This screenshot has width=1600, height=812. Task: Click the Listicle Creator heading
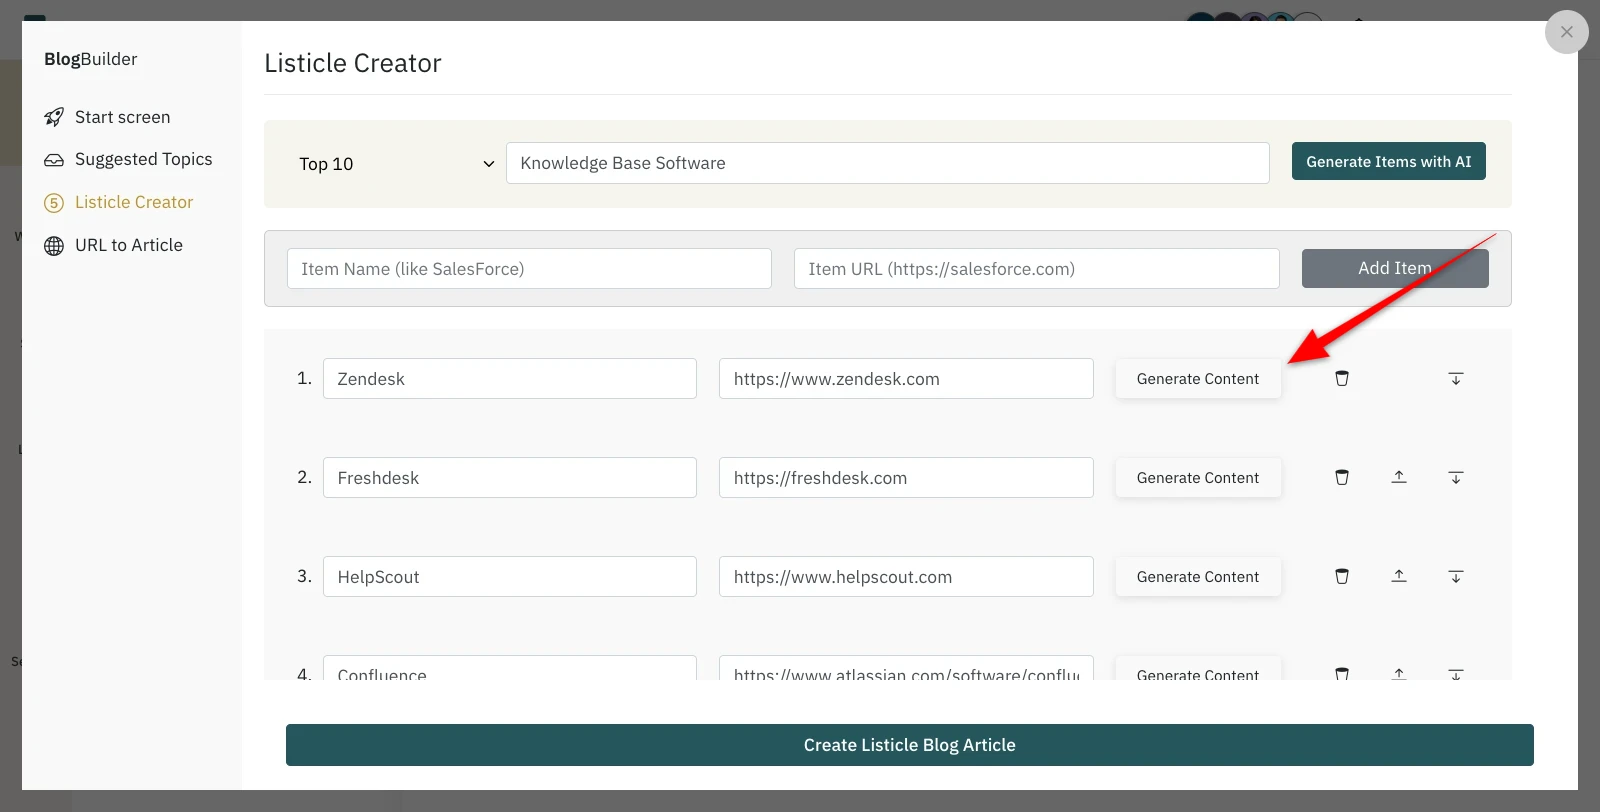coord(353,63)
